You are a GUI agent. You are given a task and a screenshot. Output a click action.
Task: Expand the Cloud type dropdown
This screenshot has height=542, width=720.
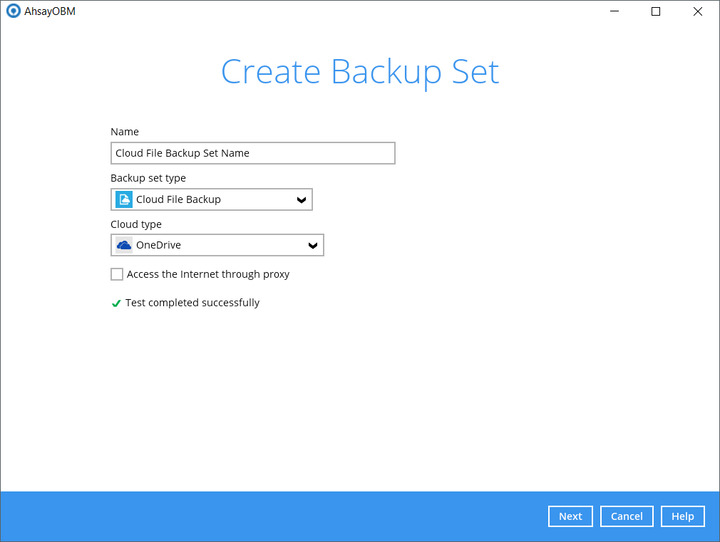(217, 245)
